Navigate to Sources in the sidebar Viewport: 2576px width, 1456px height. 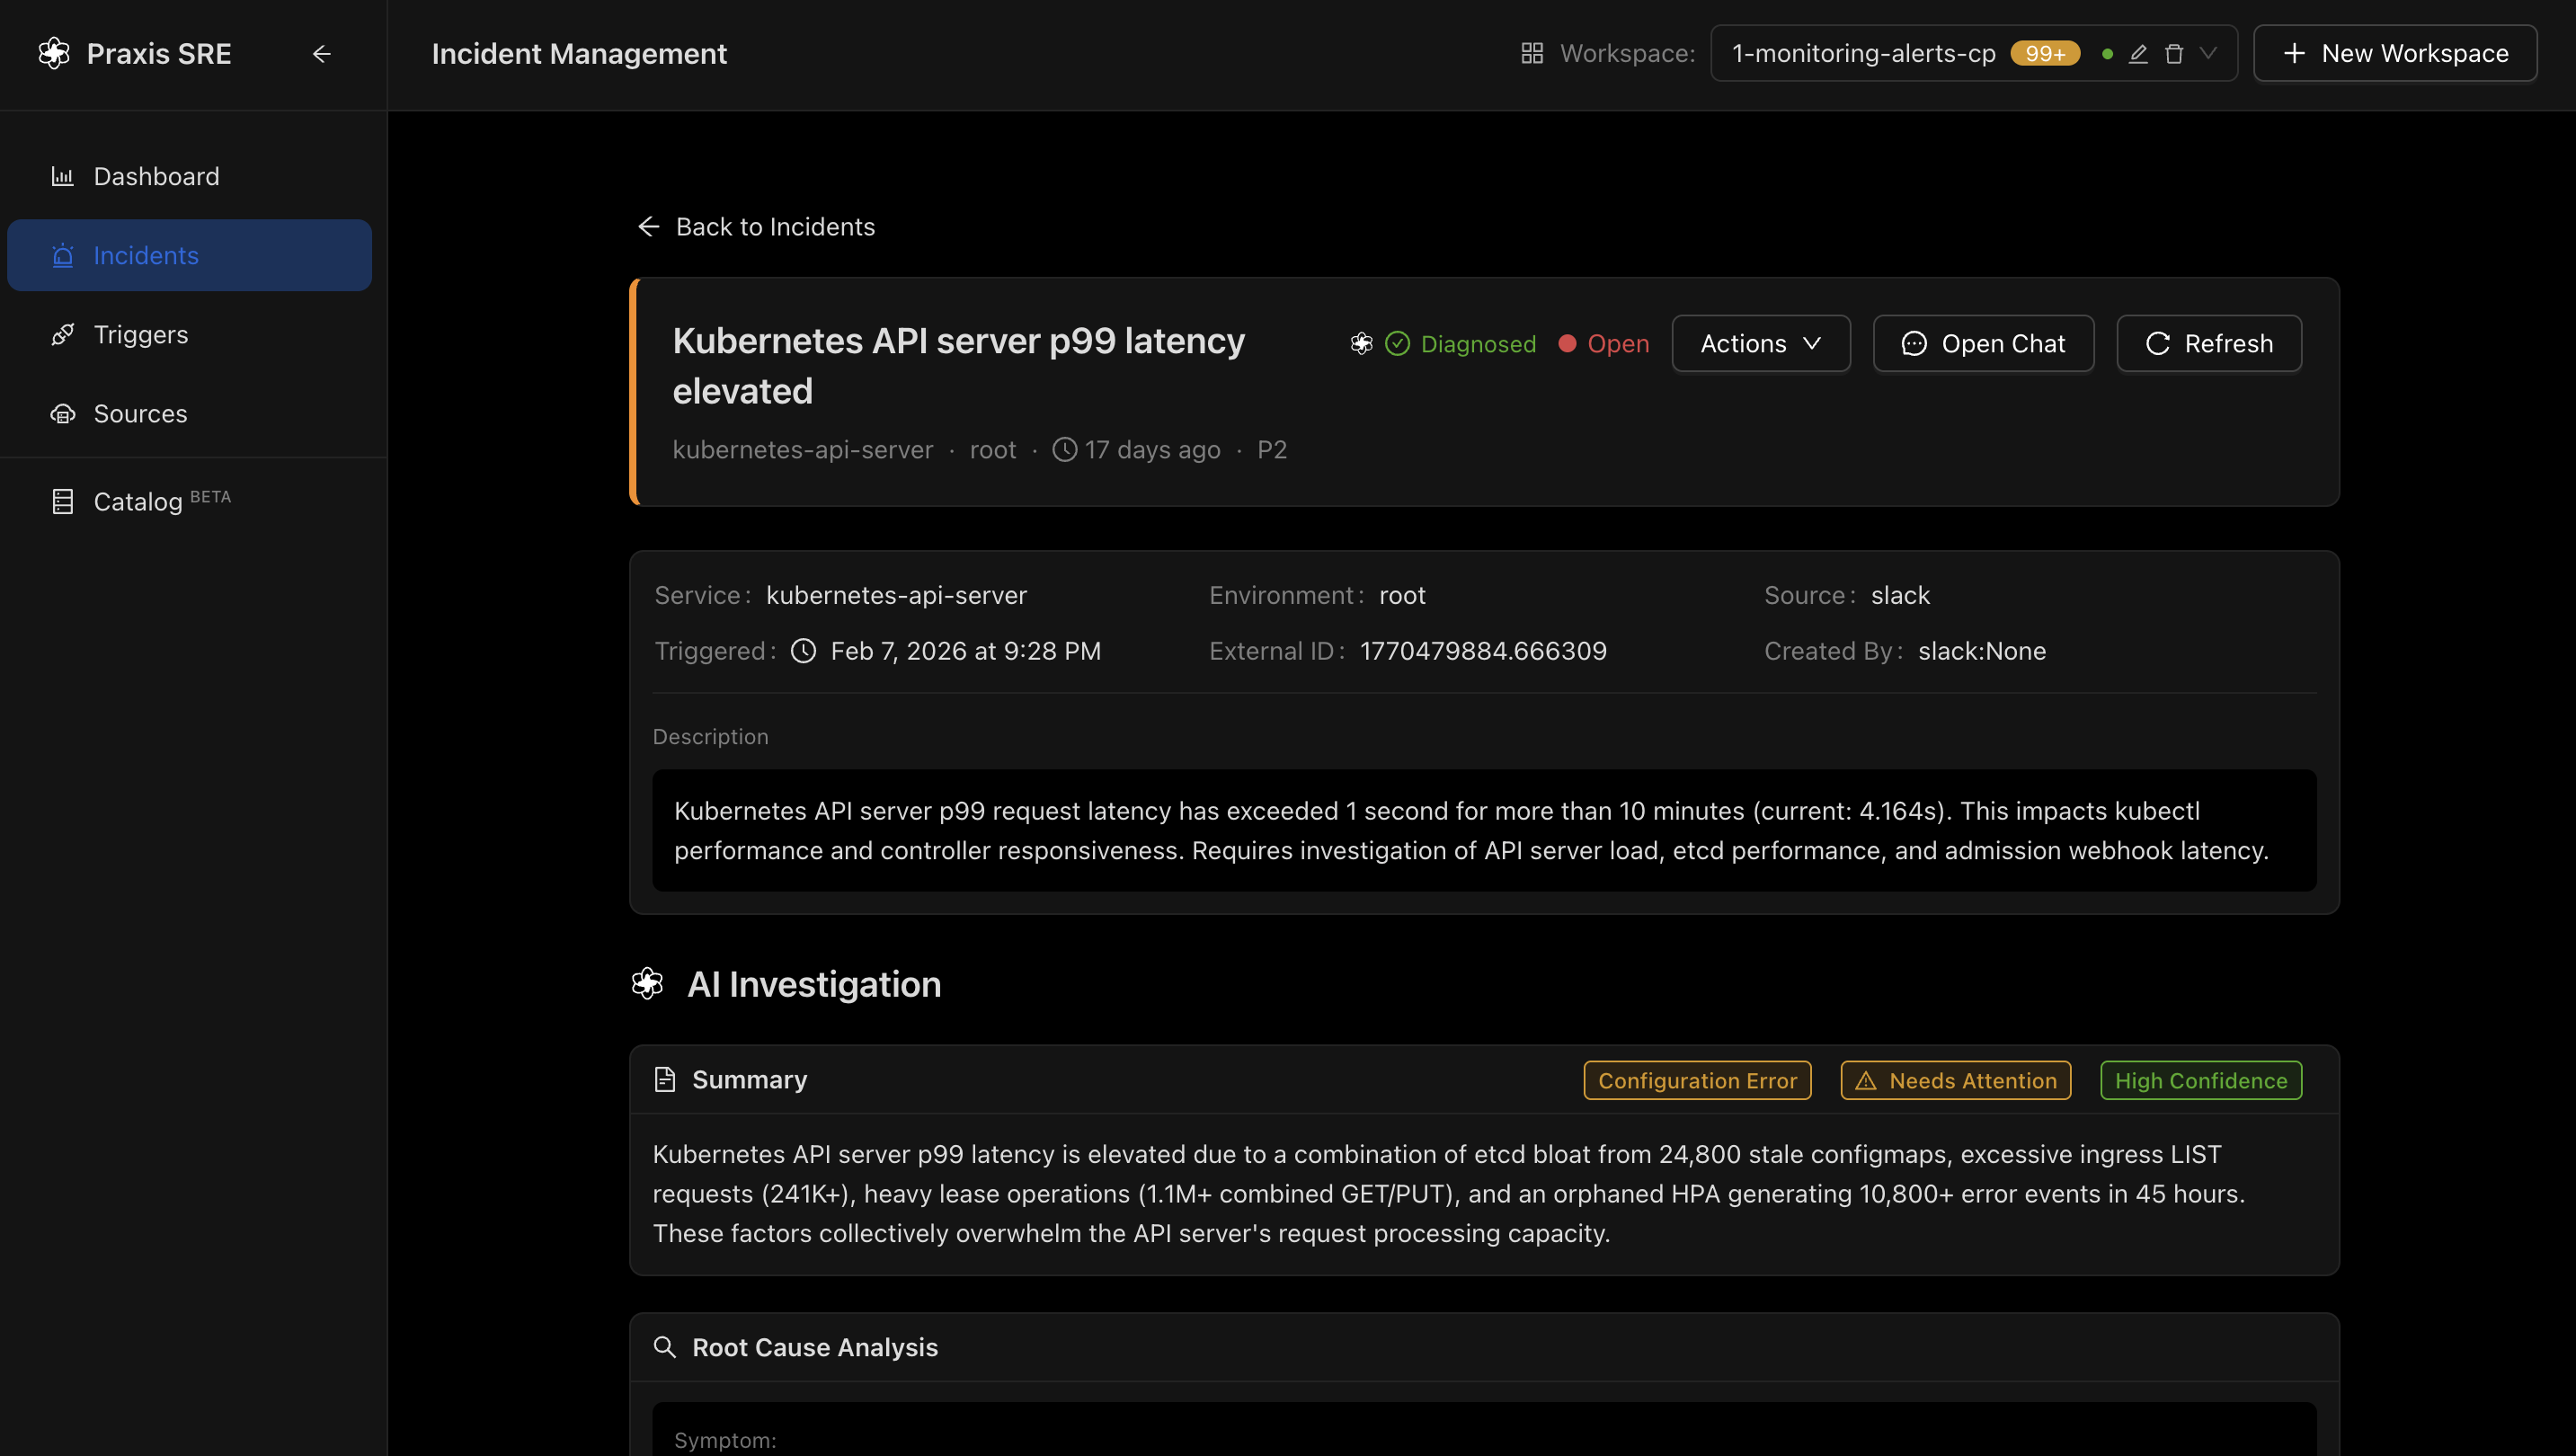pyautogui.click(x=140, y=413)
